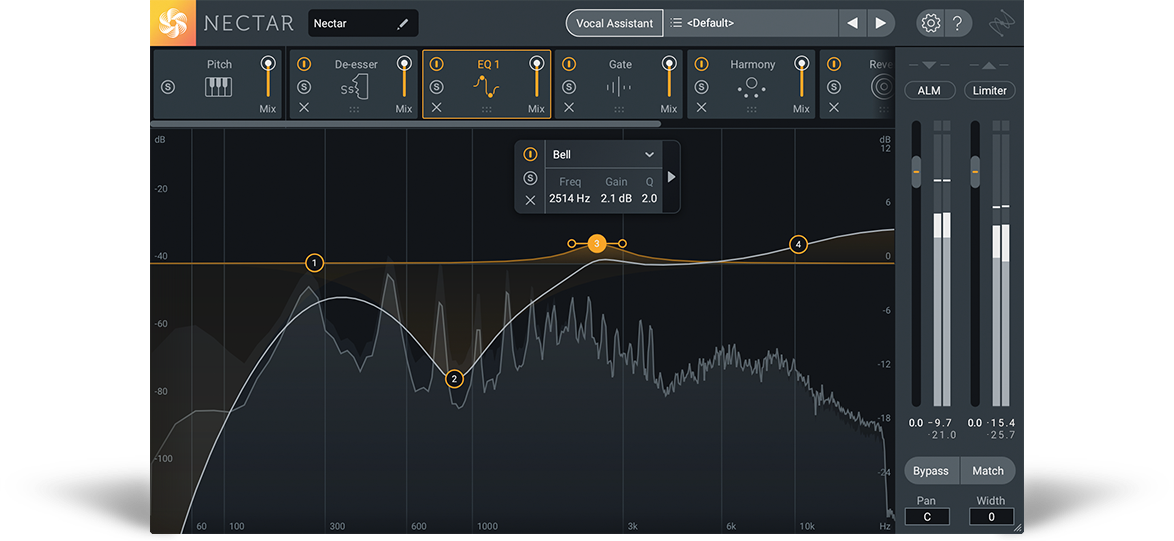Select the Harmony module icon
Viewport: 1174px width, 541px height.
point(752,88)
